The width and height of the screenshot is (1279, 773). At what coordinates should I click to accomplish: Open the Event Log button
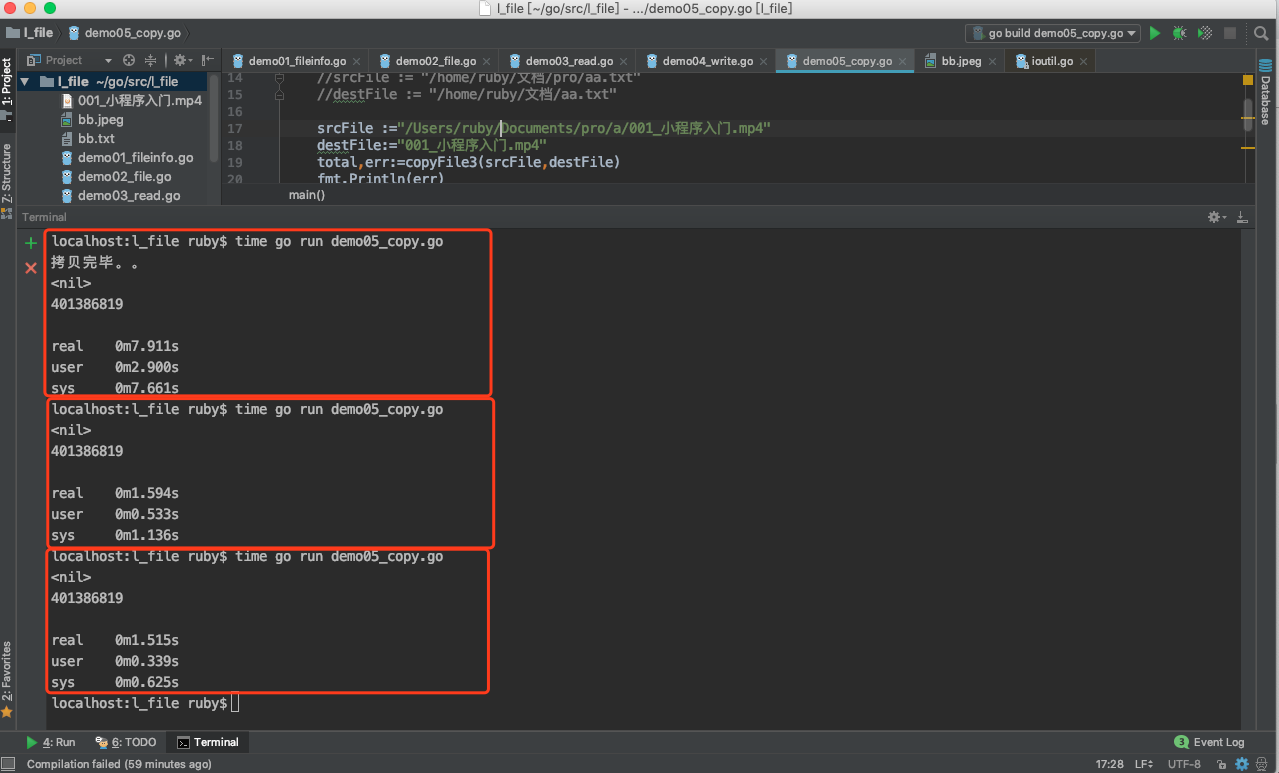tap(1209, 742)
